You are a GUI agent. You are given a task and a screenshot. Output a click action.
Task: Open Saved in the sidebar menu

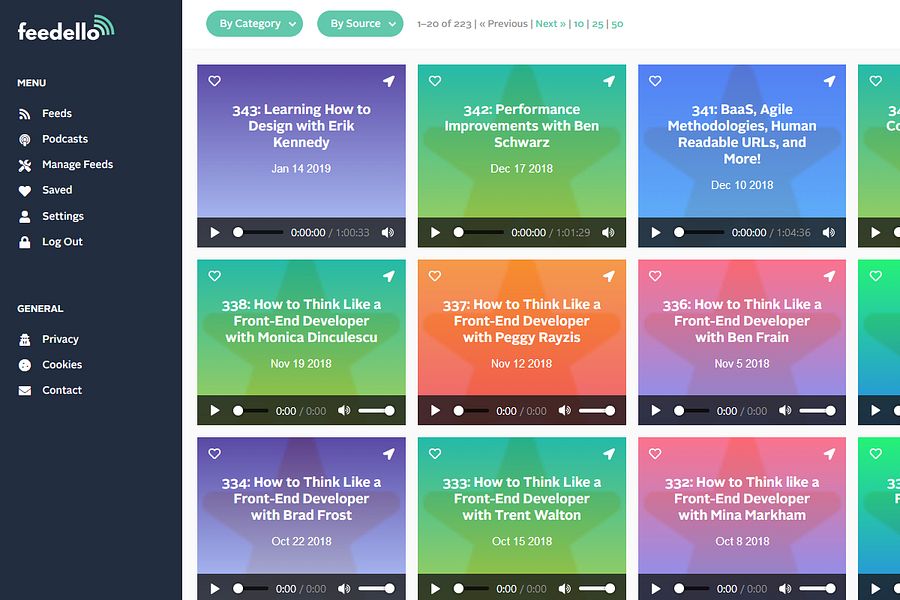coord(57,190)
